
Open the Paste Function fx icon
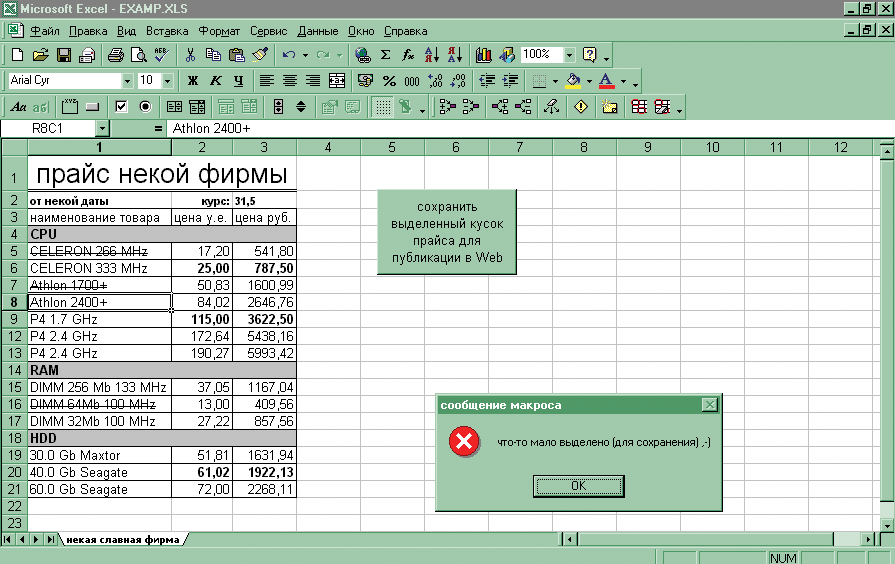coord(408,55)
